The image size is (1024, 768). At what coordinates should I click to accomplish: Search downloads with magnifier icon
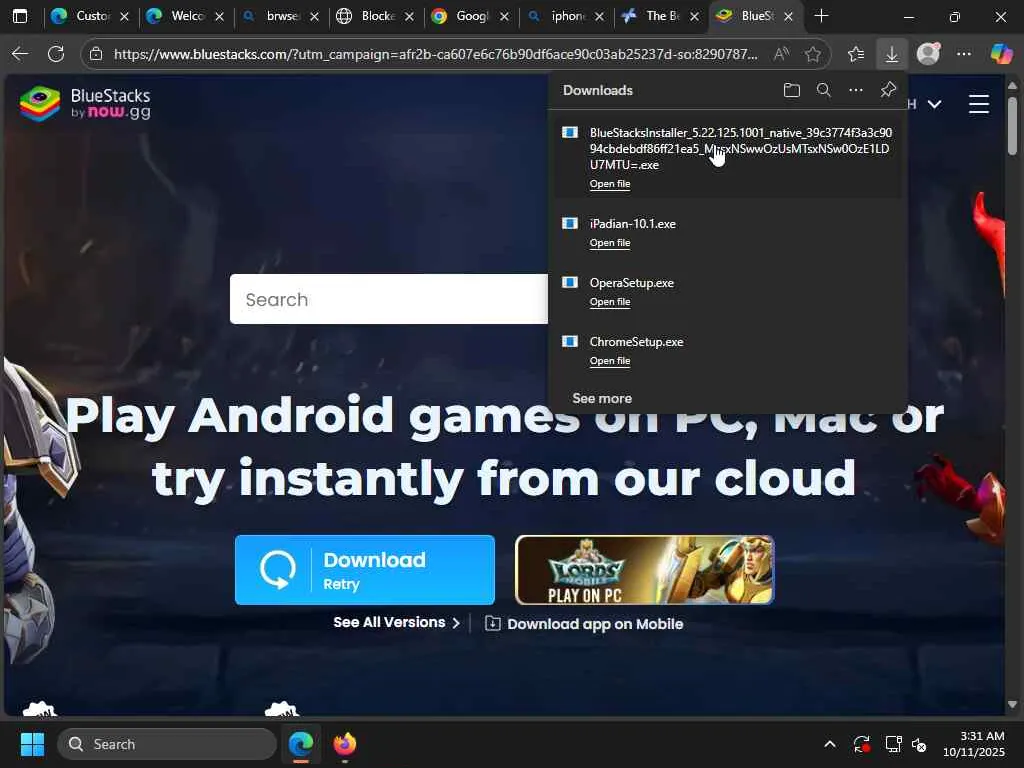[x=824, y=90]
